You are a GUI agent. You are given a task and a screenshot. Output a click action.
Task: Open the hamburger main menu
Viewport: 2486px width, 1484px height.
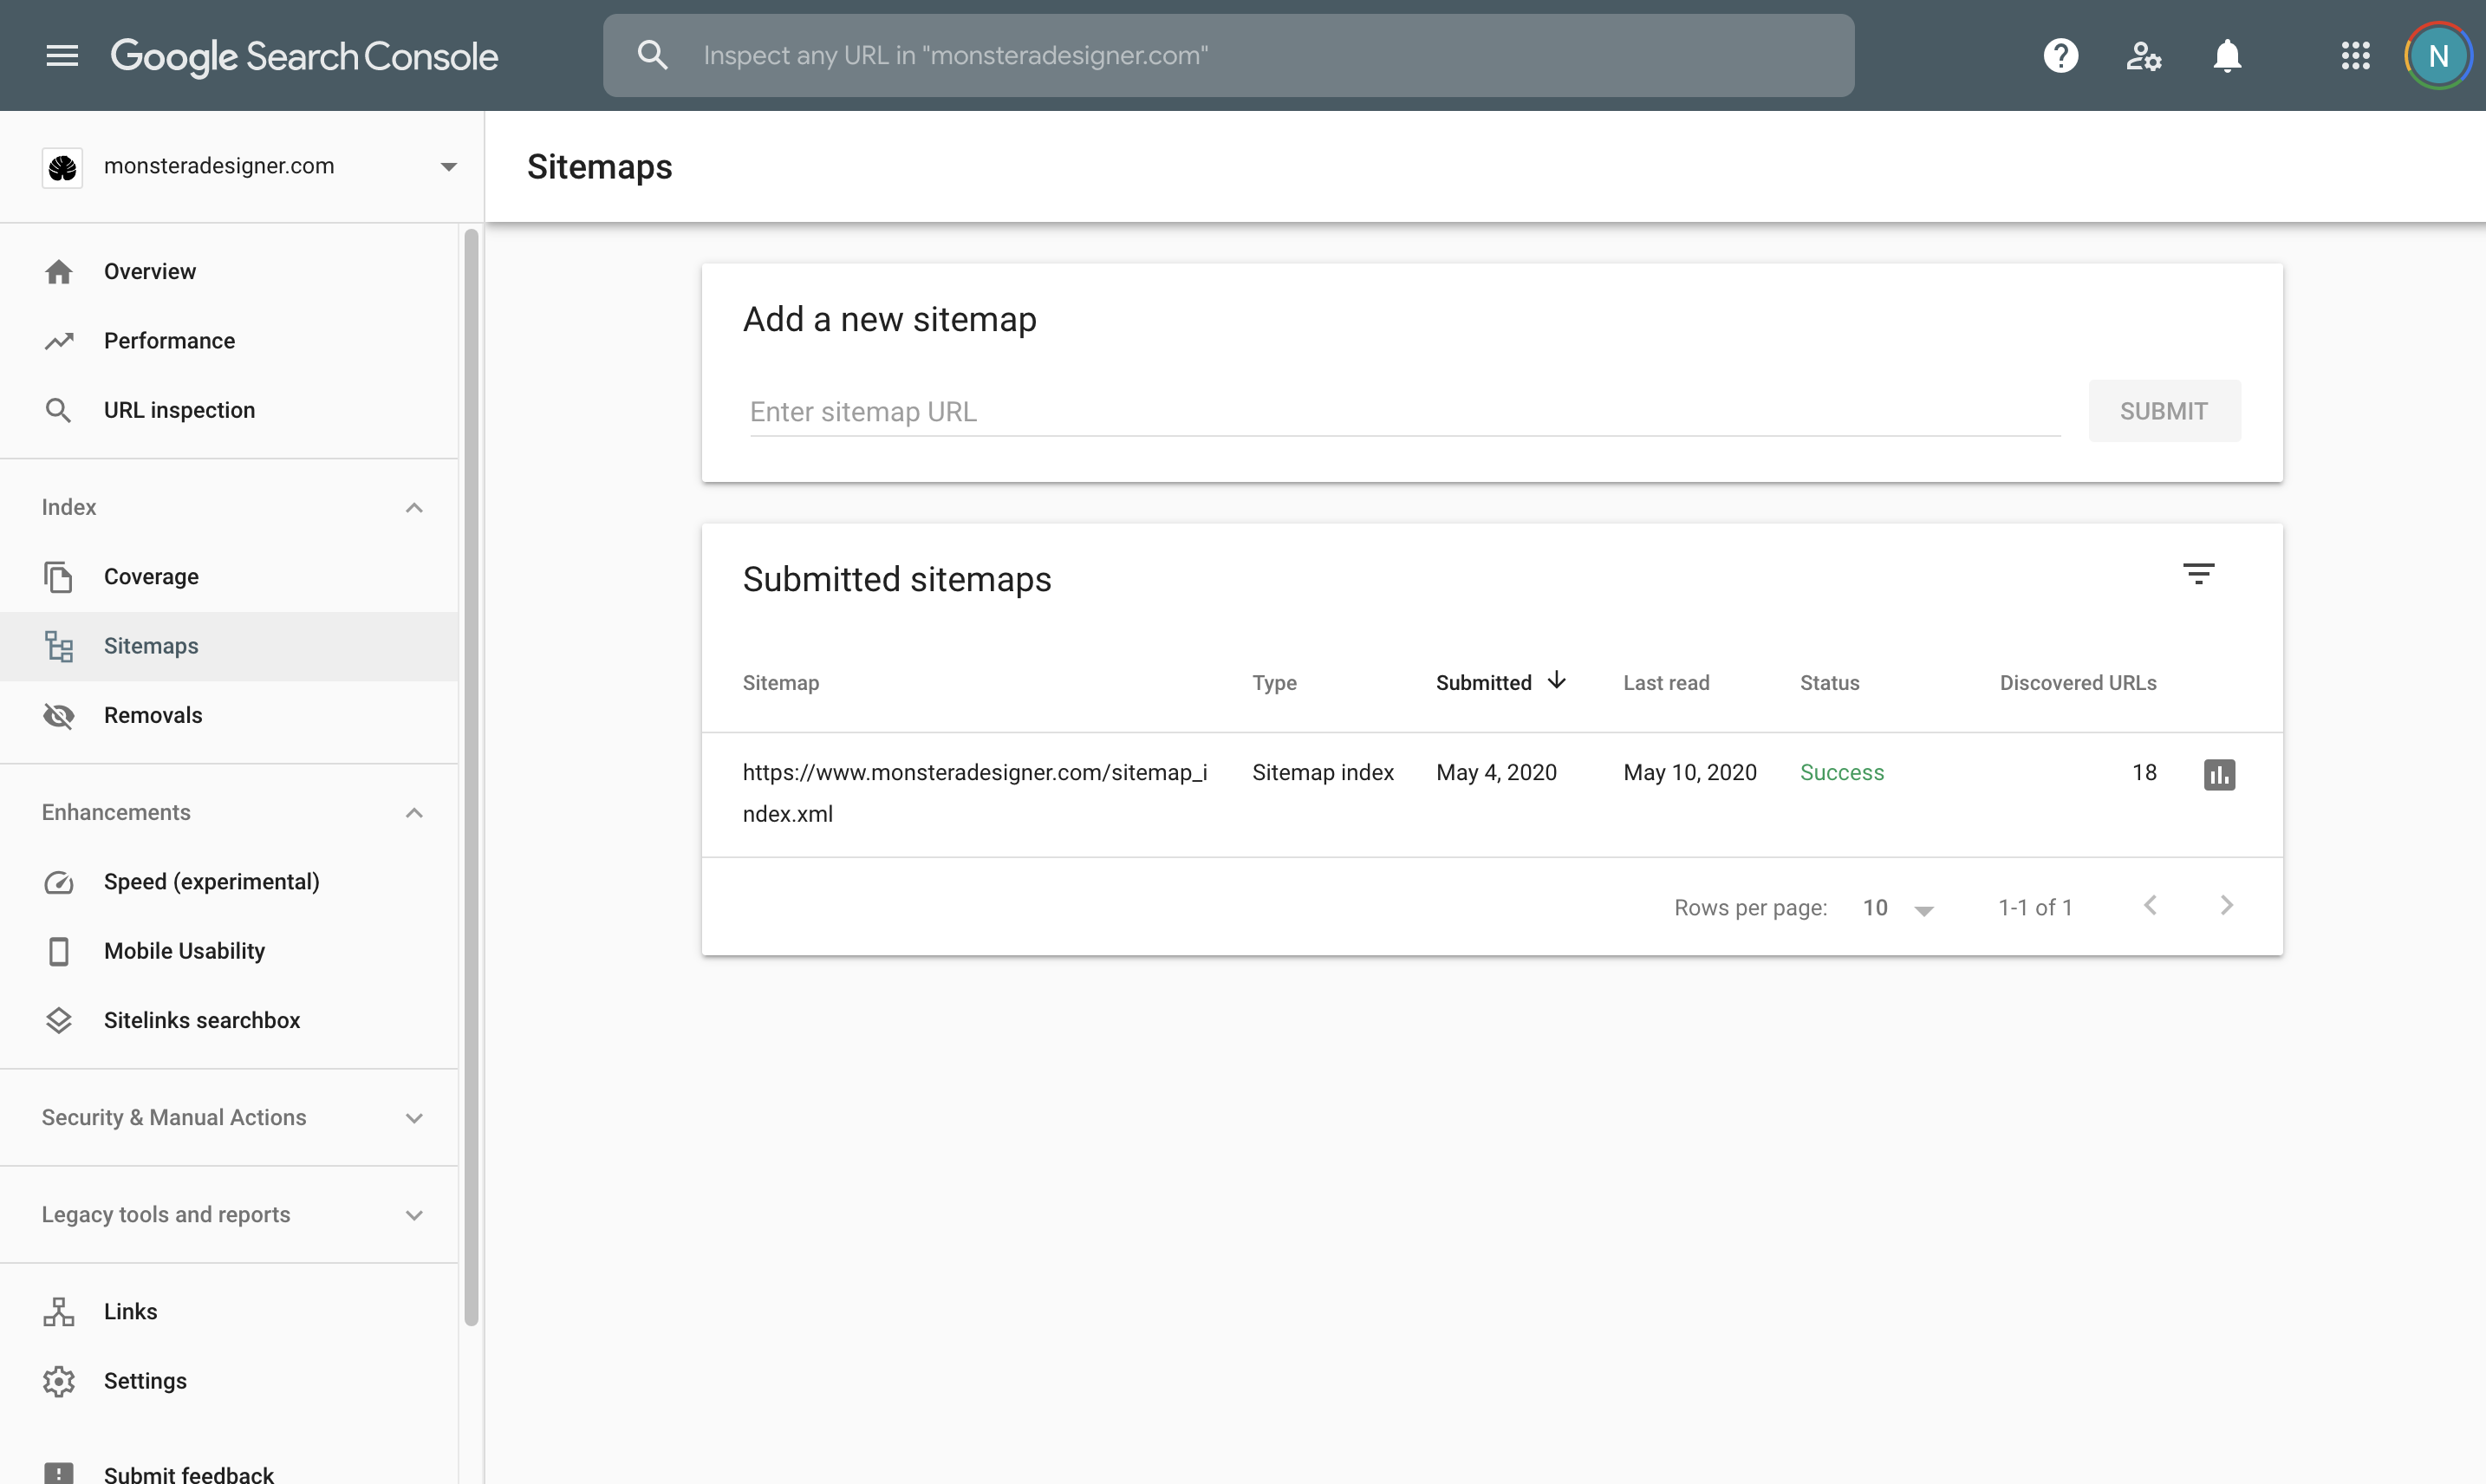[x=62, y=56]
